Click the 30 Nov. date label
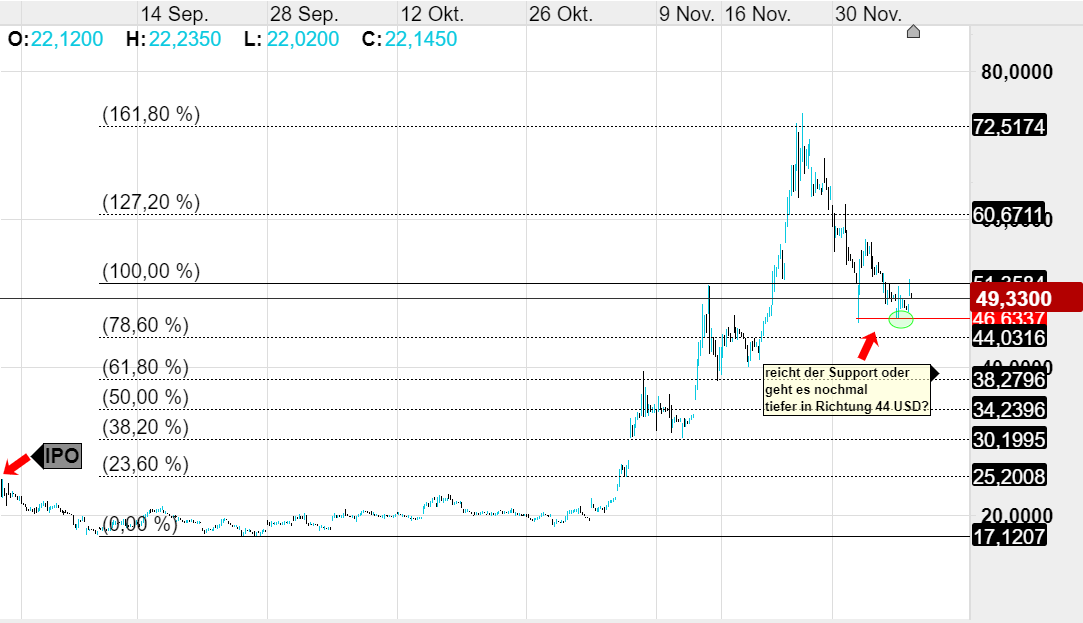1083x623 pixels. click(868, 15)
